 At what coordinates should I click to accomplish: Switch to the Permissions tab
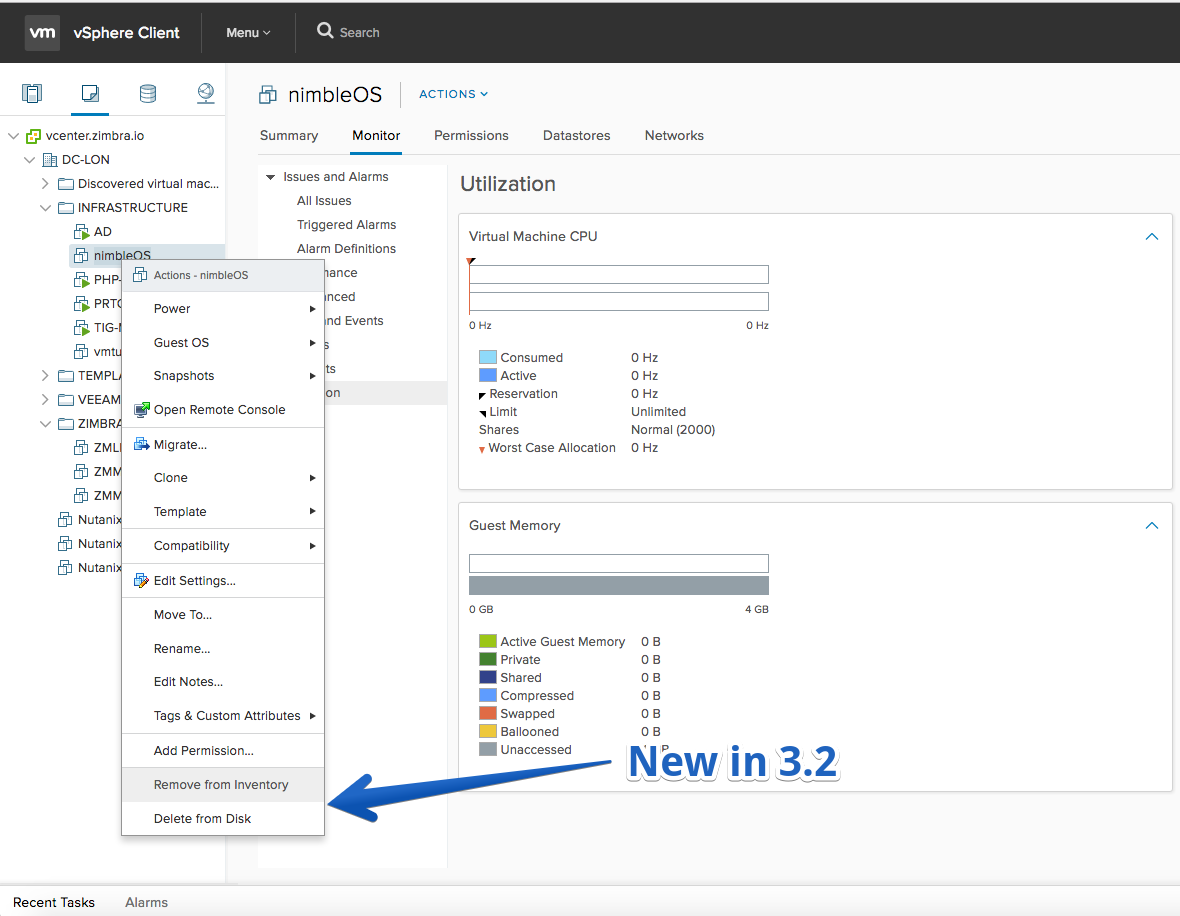pyautogui.click(x=471, y=135)
